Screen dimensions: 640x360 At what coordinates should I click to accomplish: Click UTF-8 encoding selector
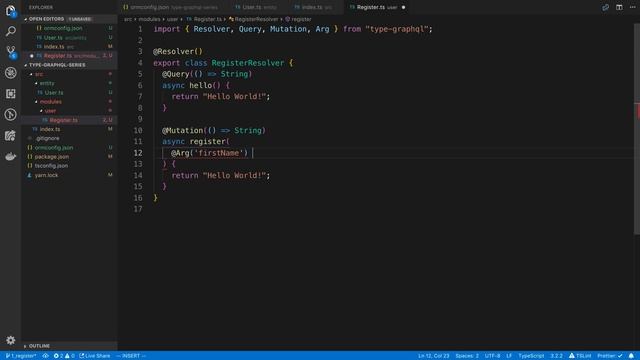[x=492, y=356]
